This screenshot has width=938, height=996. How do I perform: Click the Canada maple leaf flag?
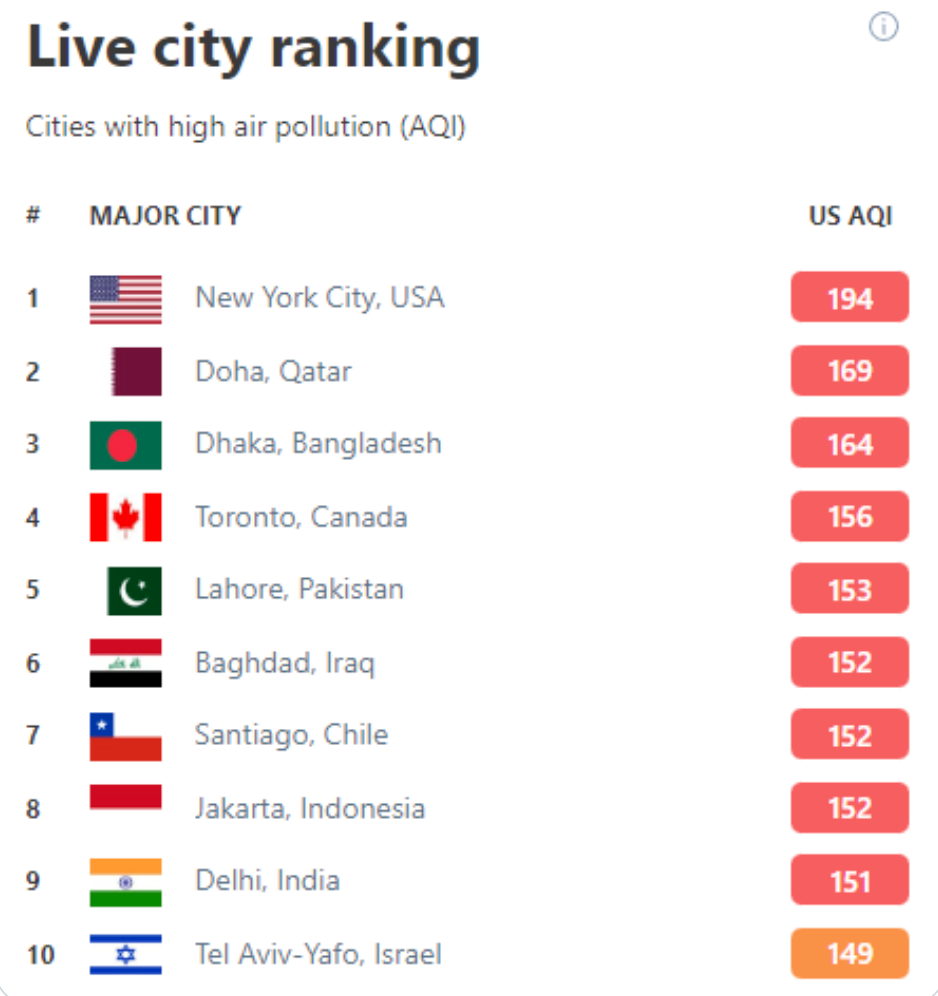tap(125, 517)
